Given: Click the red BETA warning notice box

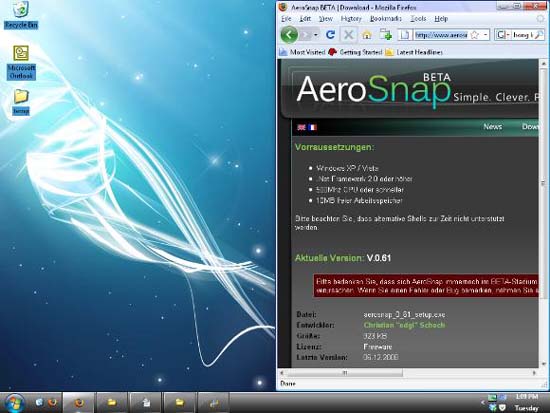Looking at the screenshot, I should pyautogui.click(x=426, y=286).
